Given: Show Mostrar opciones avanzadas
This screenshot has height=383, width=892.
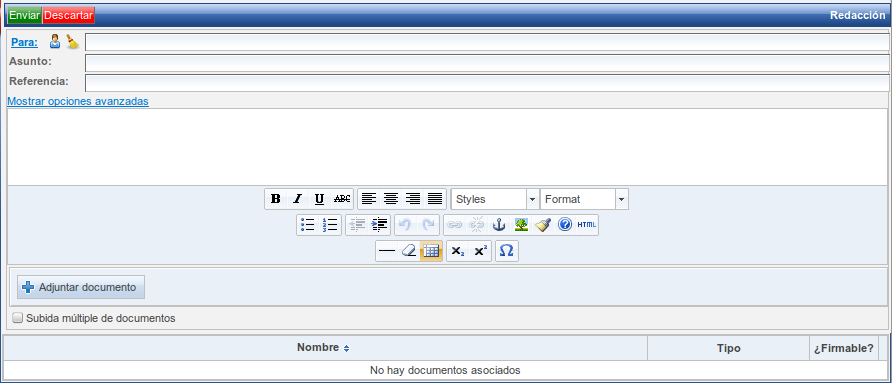Looking at the screenshot, I should [78, 101].
